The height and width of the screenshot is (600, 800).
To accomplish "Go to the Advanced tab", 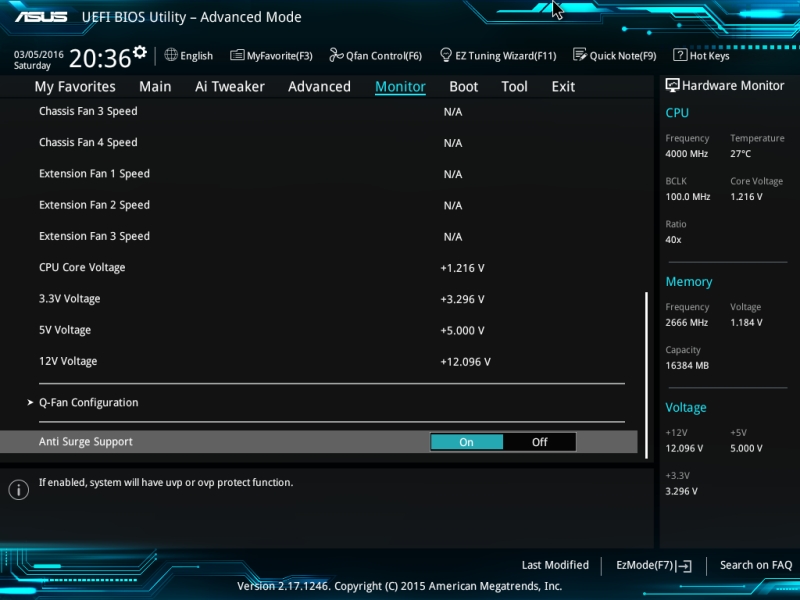I will coord(319,87).
